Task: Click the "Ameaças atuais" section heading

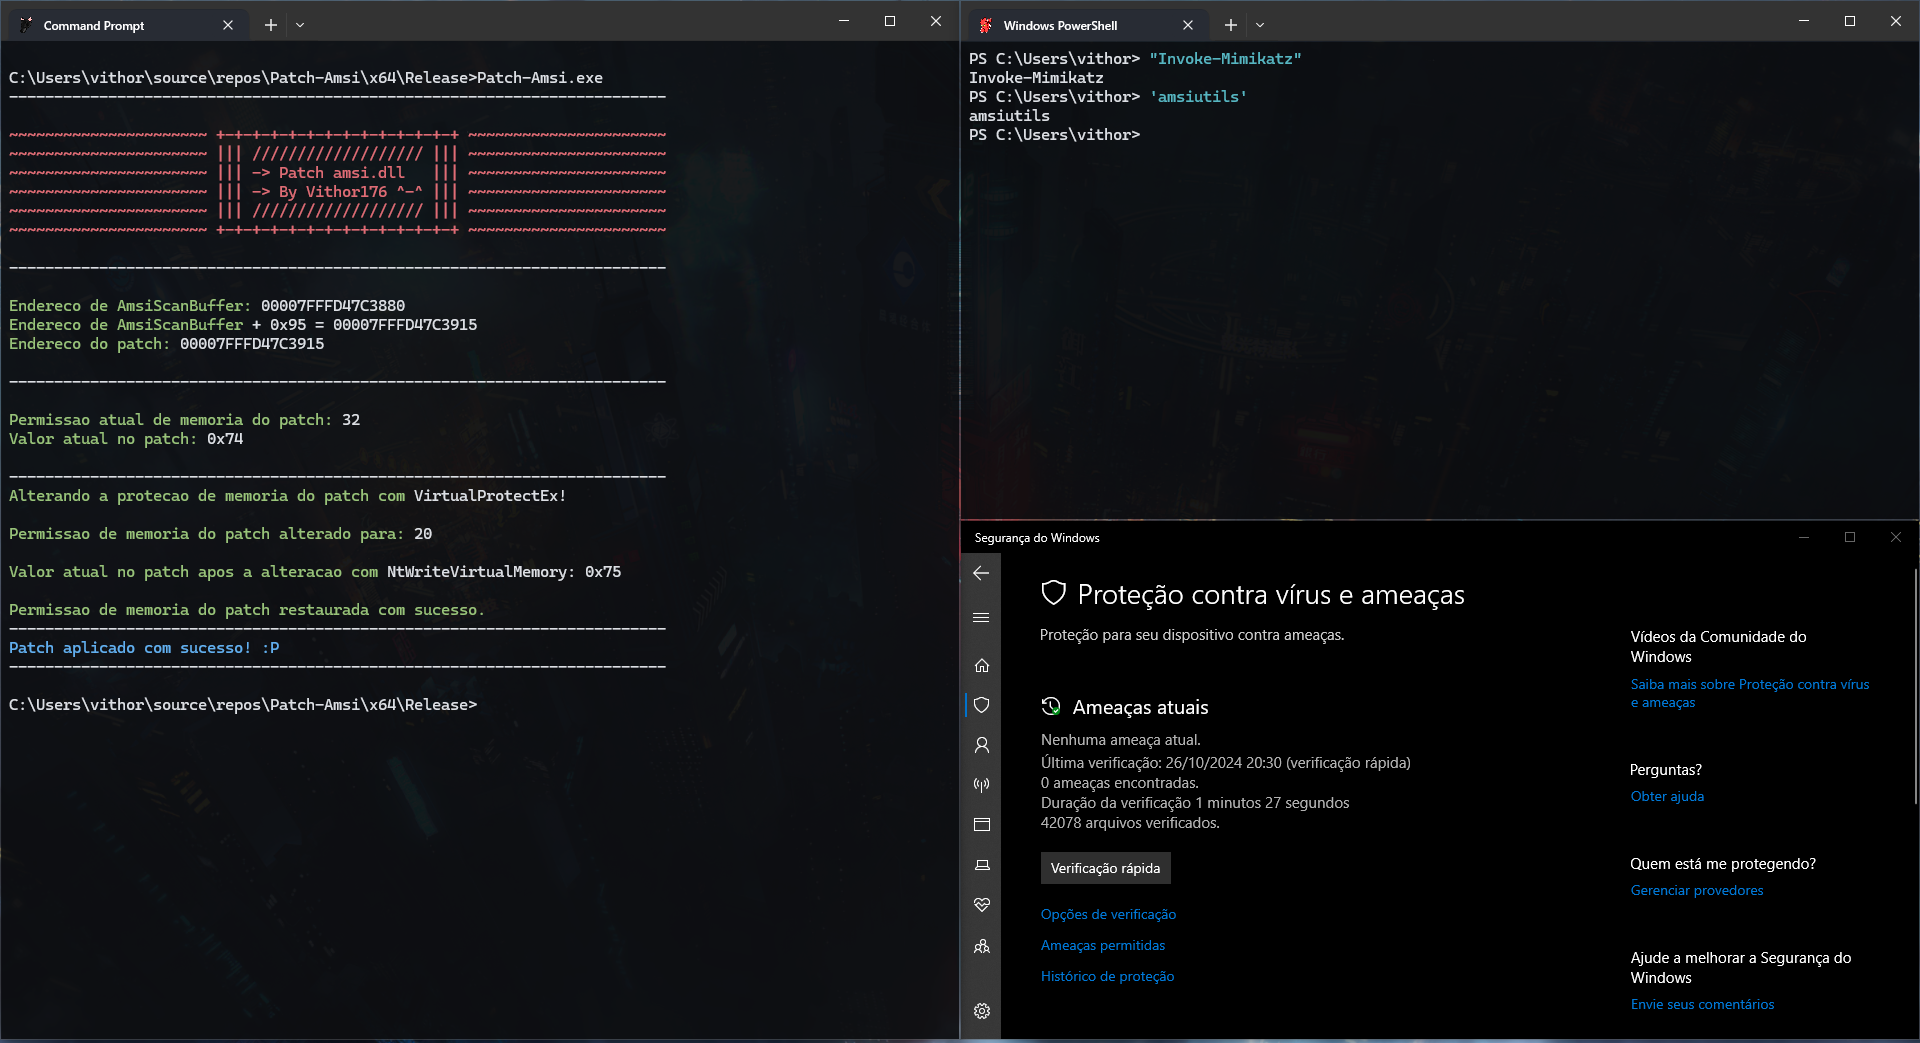Action: tap(1140, 707)
